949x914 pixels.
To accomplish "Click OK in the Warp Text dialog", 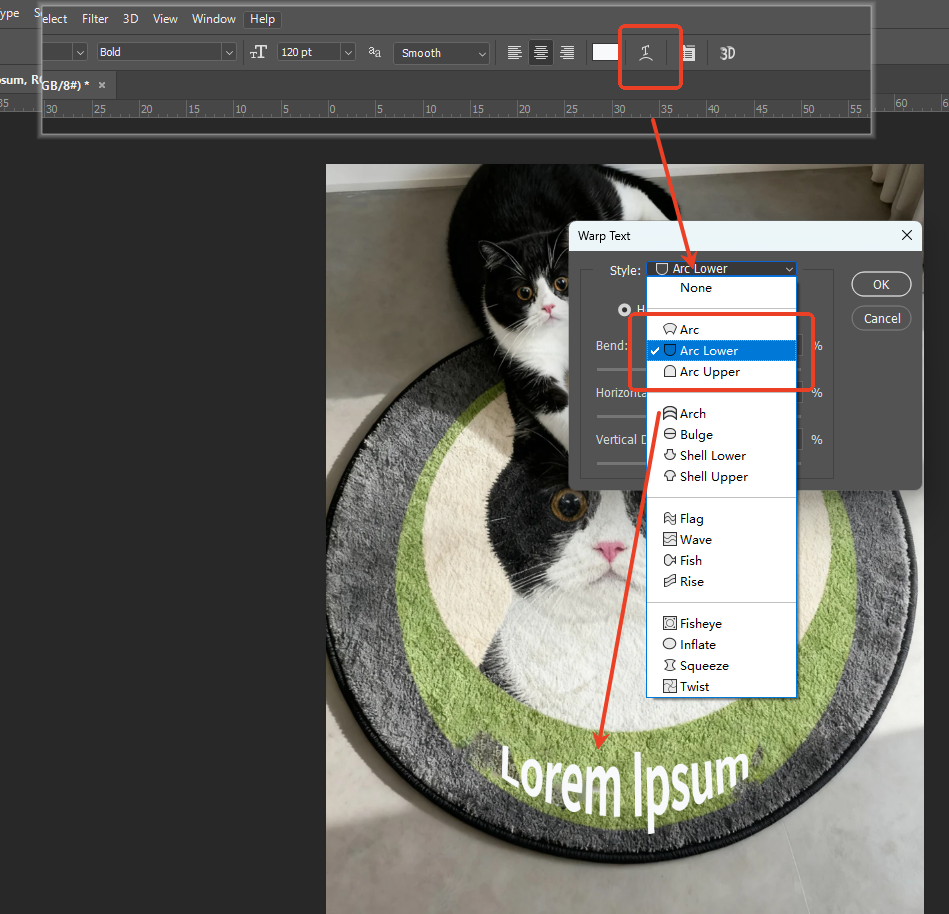I will (880, 284).
